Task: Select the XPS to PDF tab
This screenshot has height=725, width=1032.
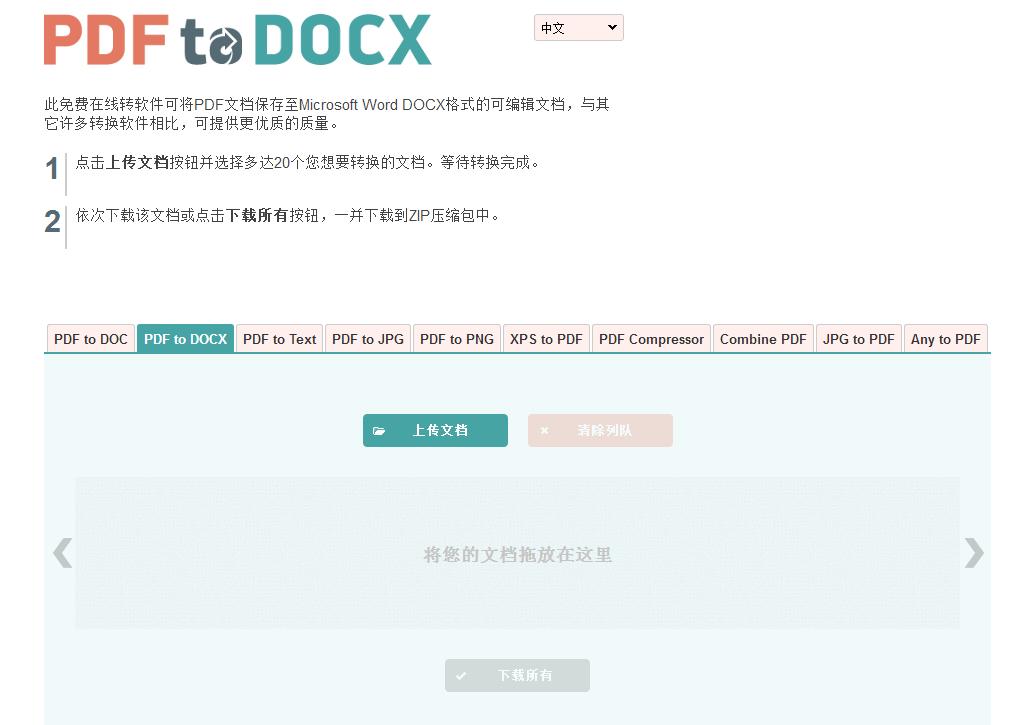Action: (545, 339)
